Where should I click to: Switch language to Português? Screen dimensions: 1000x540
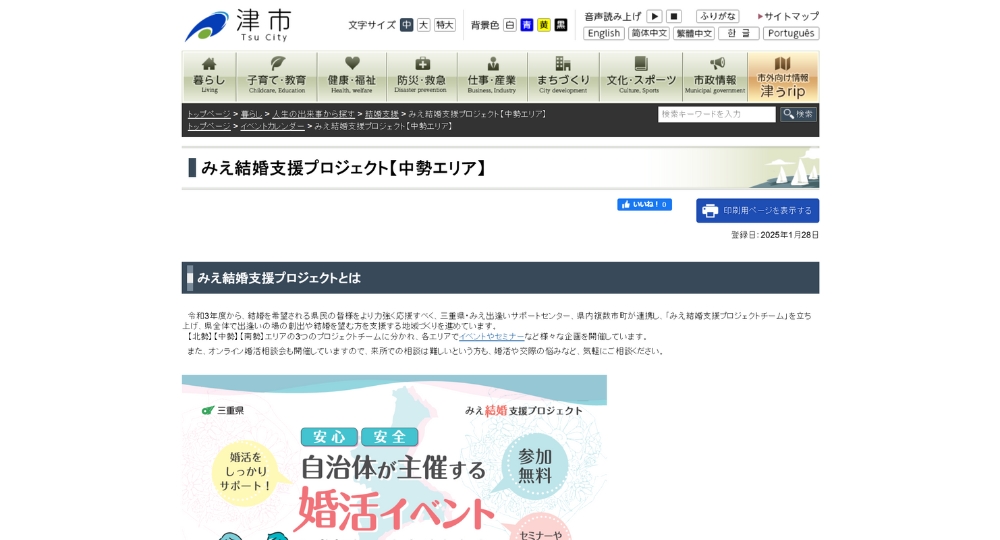[x=791, y=33]
